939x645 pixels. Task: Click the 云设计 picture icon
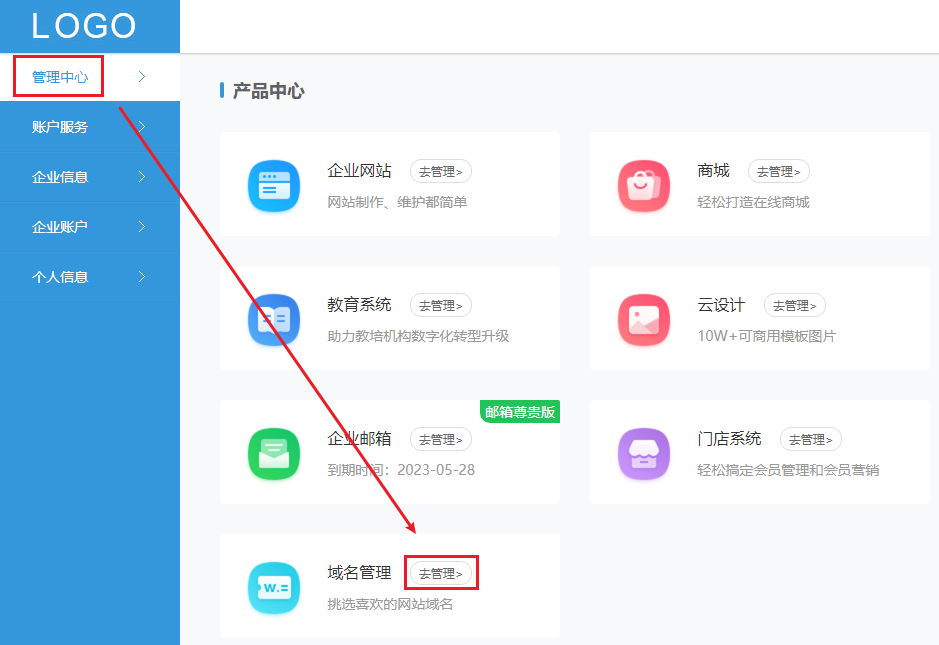(644, 320)
